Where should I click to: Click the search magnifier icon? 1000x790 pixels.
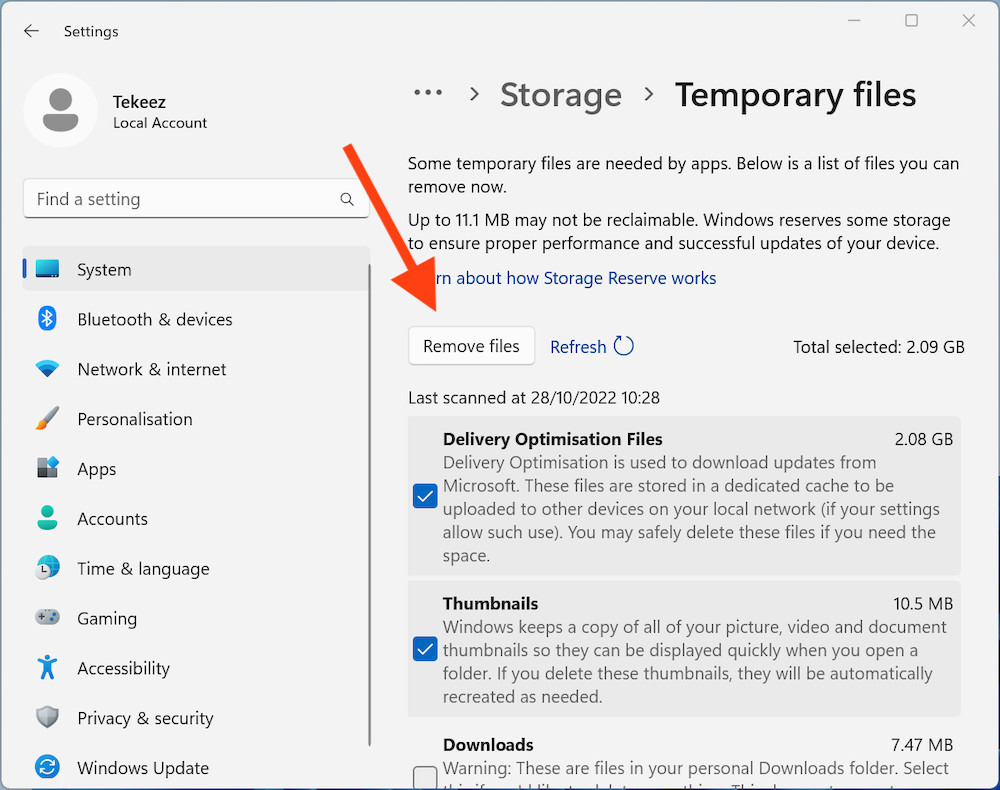pos(347,199)
